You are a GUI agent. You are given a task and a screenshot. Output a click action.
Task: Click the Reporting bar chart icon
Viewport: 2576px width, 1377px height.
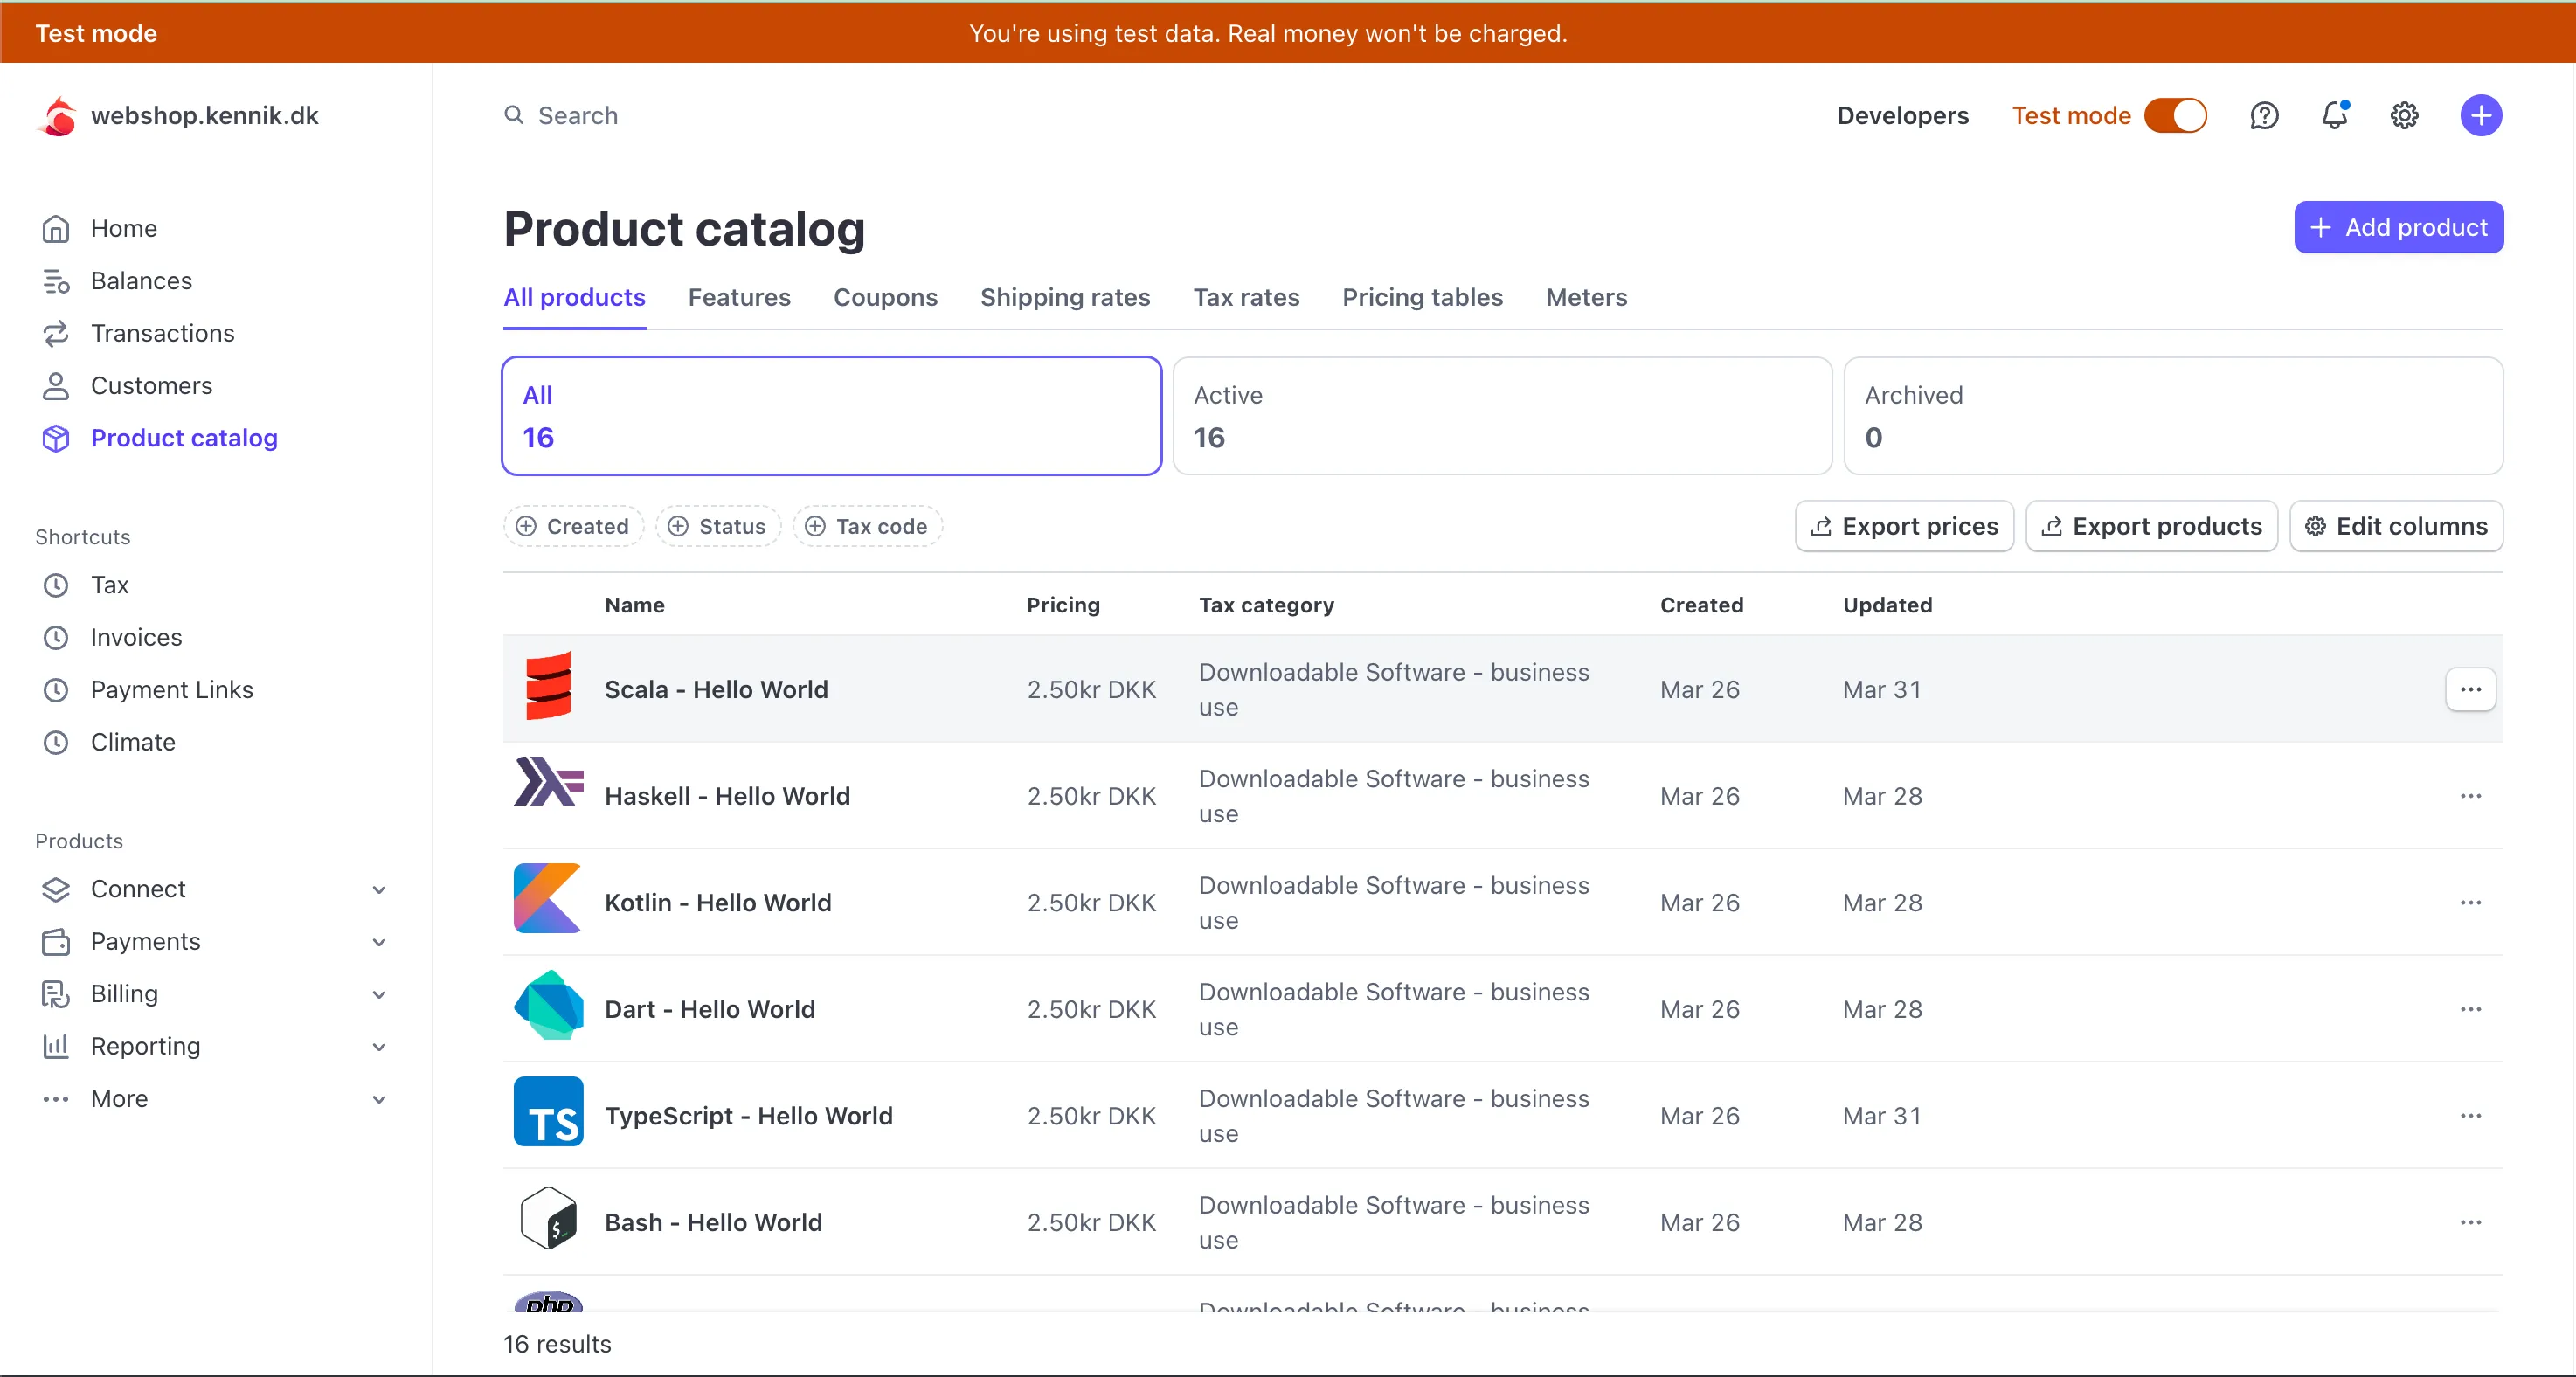[x=56, y=1046]
